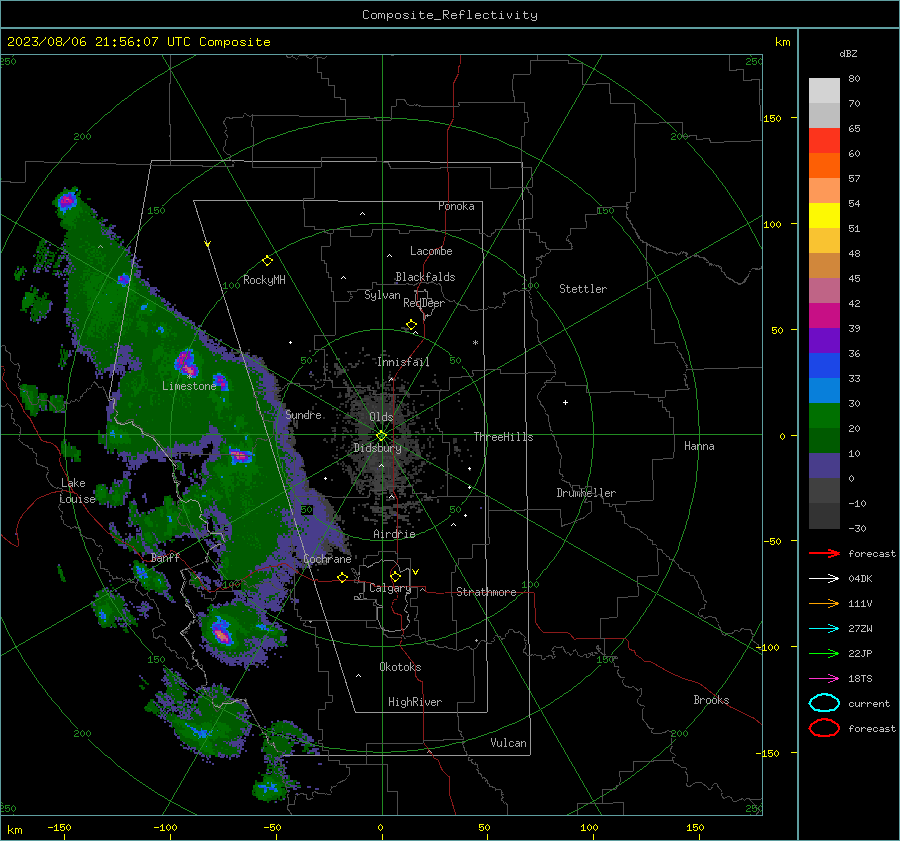This screenshot has width=900, height=841.
Task: Click the Stettler label
Action: pyautogui.click(x=583, y=289)
